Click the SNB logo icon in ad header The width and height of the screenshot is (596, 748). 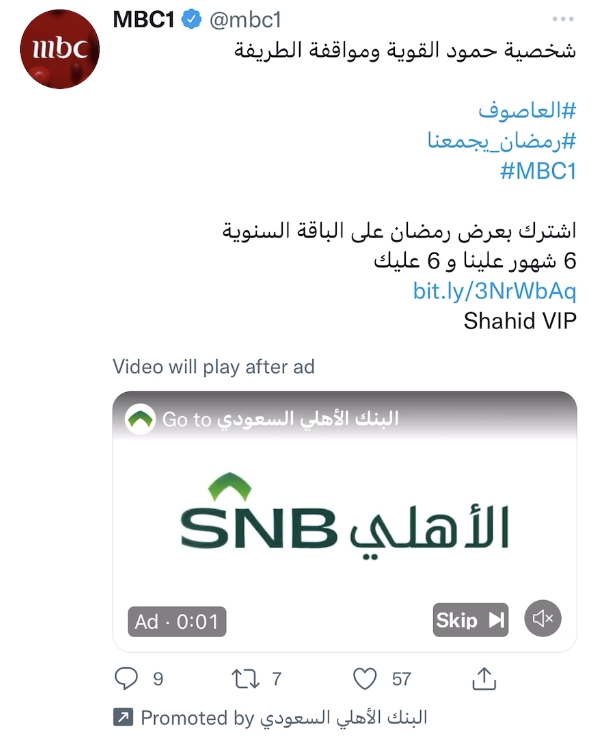[140, 419]
